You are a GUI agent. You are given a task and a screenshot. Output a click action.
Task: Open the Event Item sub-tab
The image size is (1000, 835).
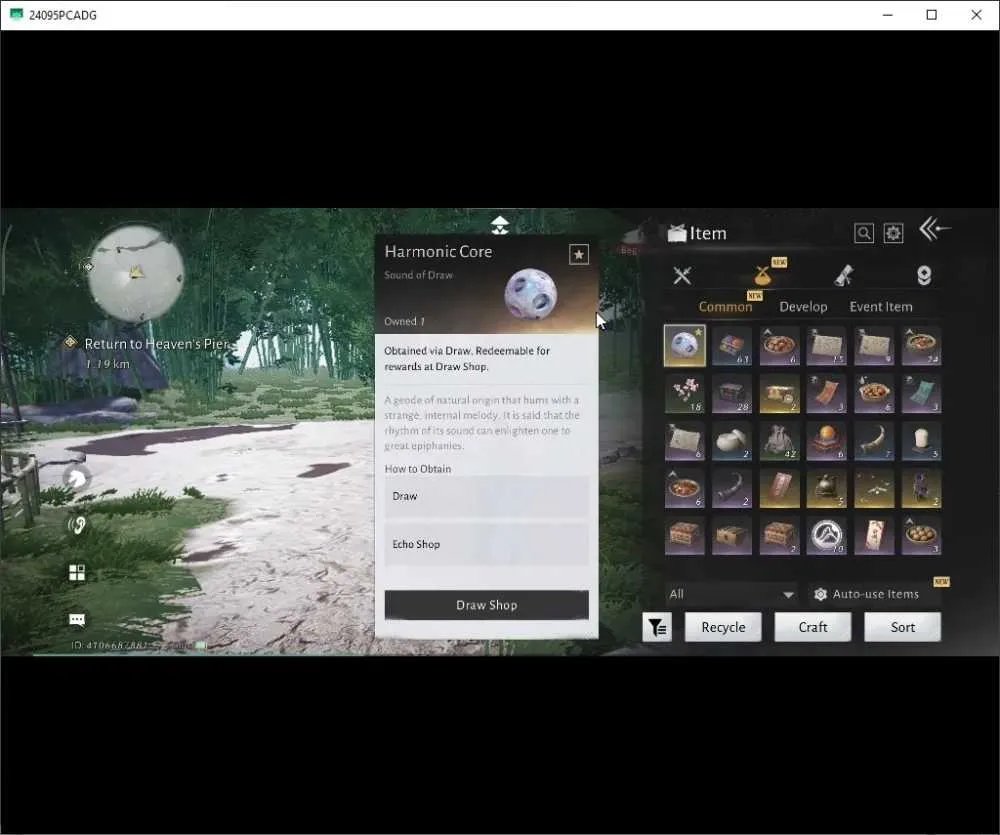pos(881,307)
